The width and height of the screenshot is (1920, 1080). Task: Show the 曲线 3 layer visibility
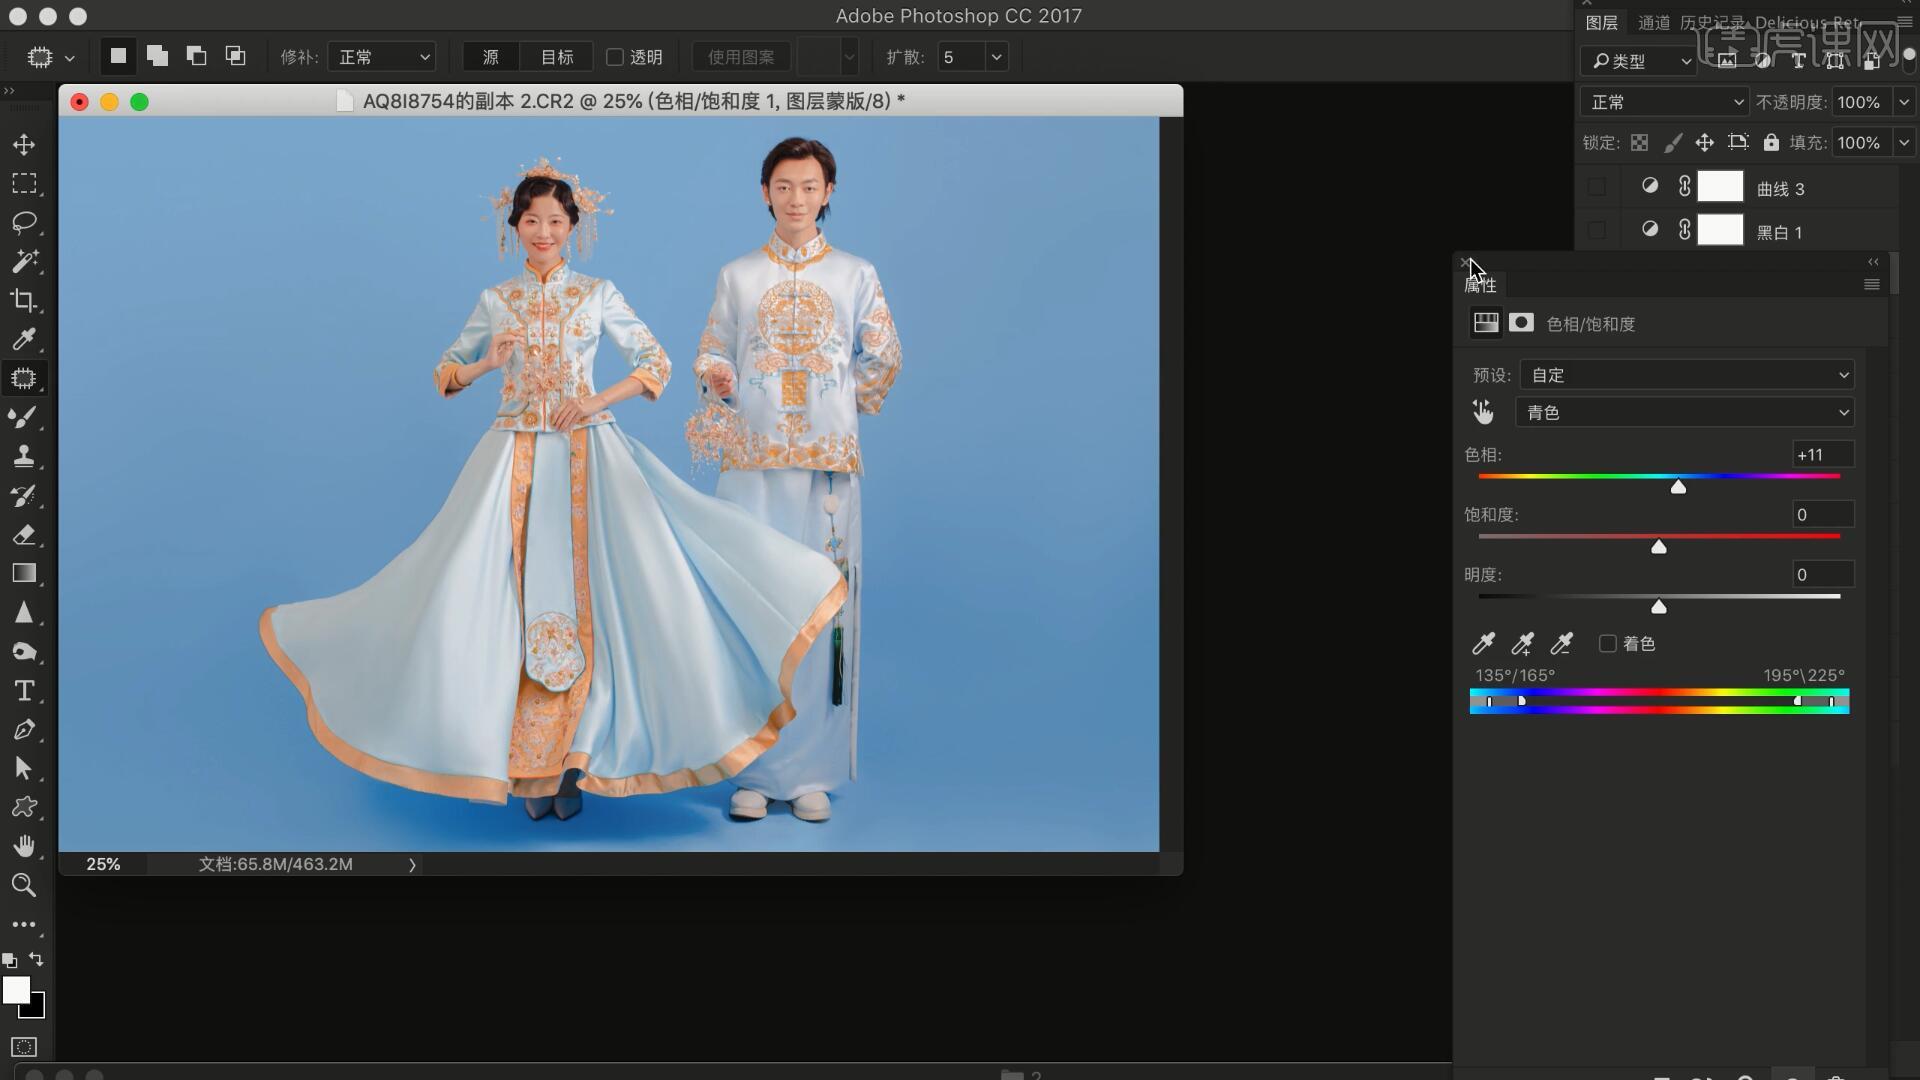1597,187
